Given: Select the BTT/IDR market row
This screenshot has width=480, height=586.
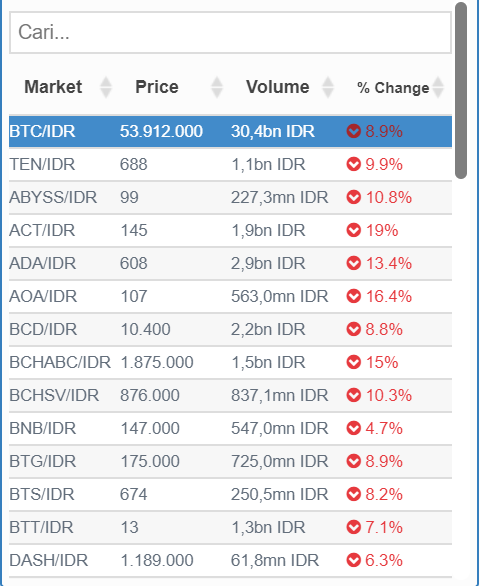Looking at the screenshot, I should point(230,527).
